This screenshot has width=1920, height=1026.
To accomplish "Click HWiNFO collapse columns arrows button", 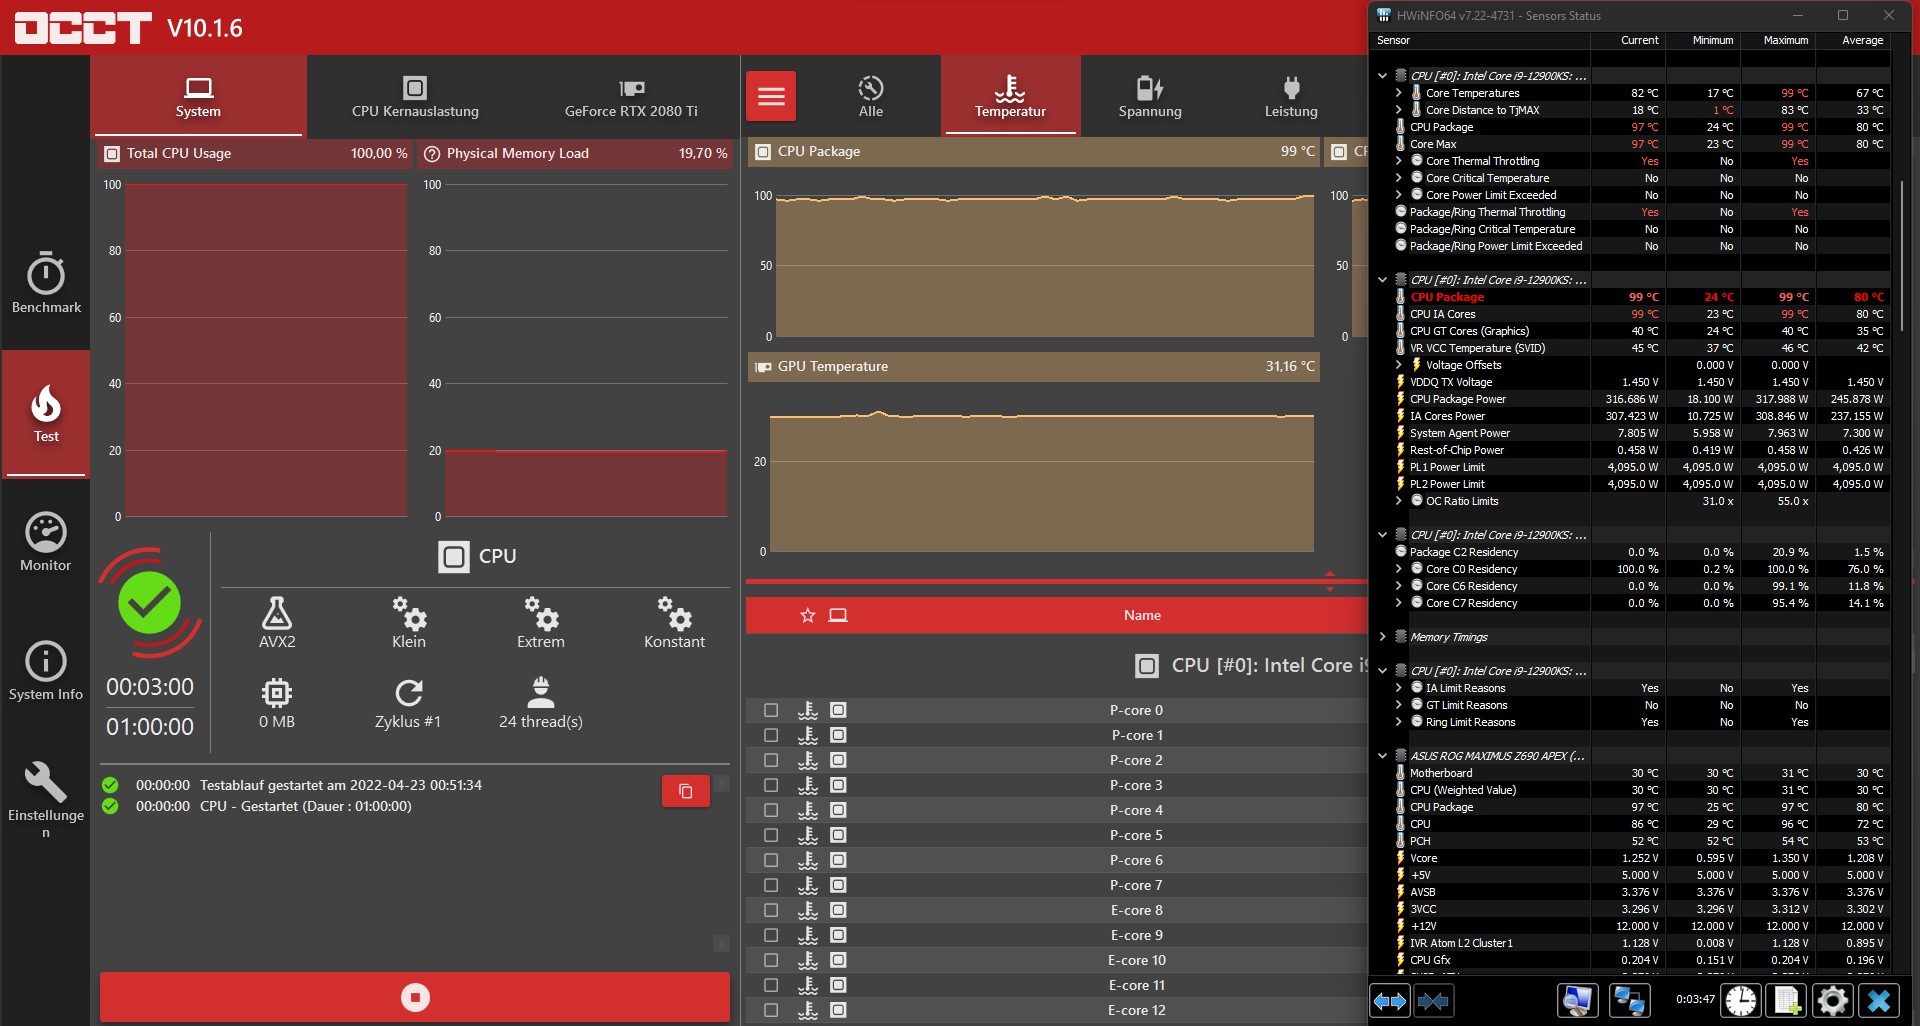I will (1433, 1000).
